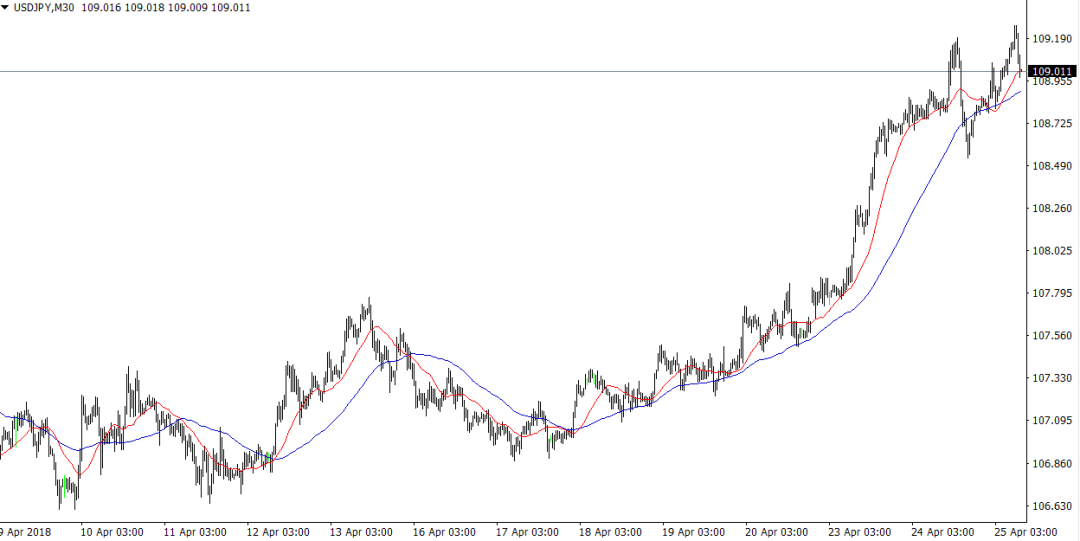This screenshot has height=541, width=1080.
Task: Click the 108.725 price axis label
Action: coord(1051,124)
